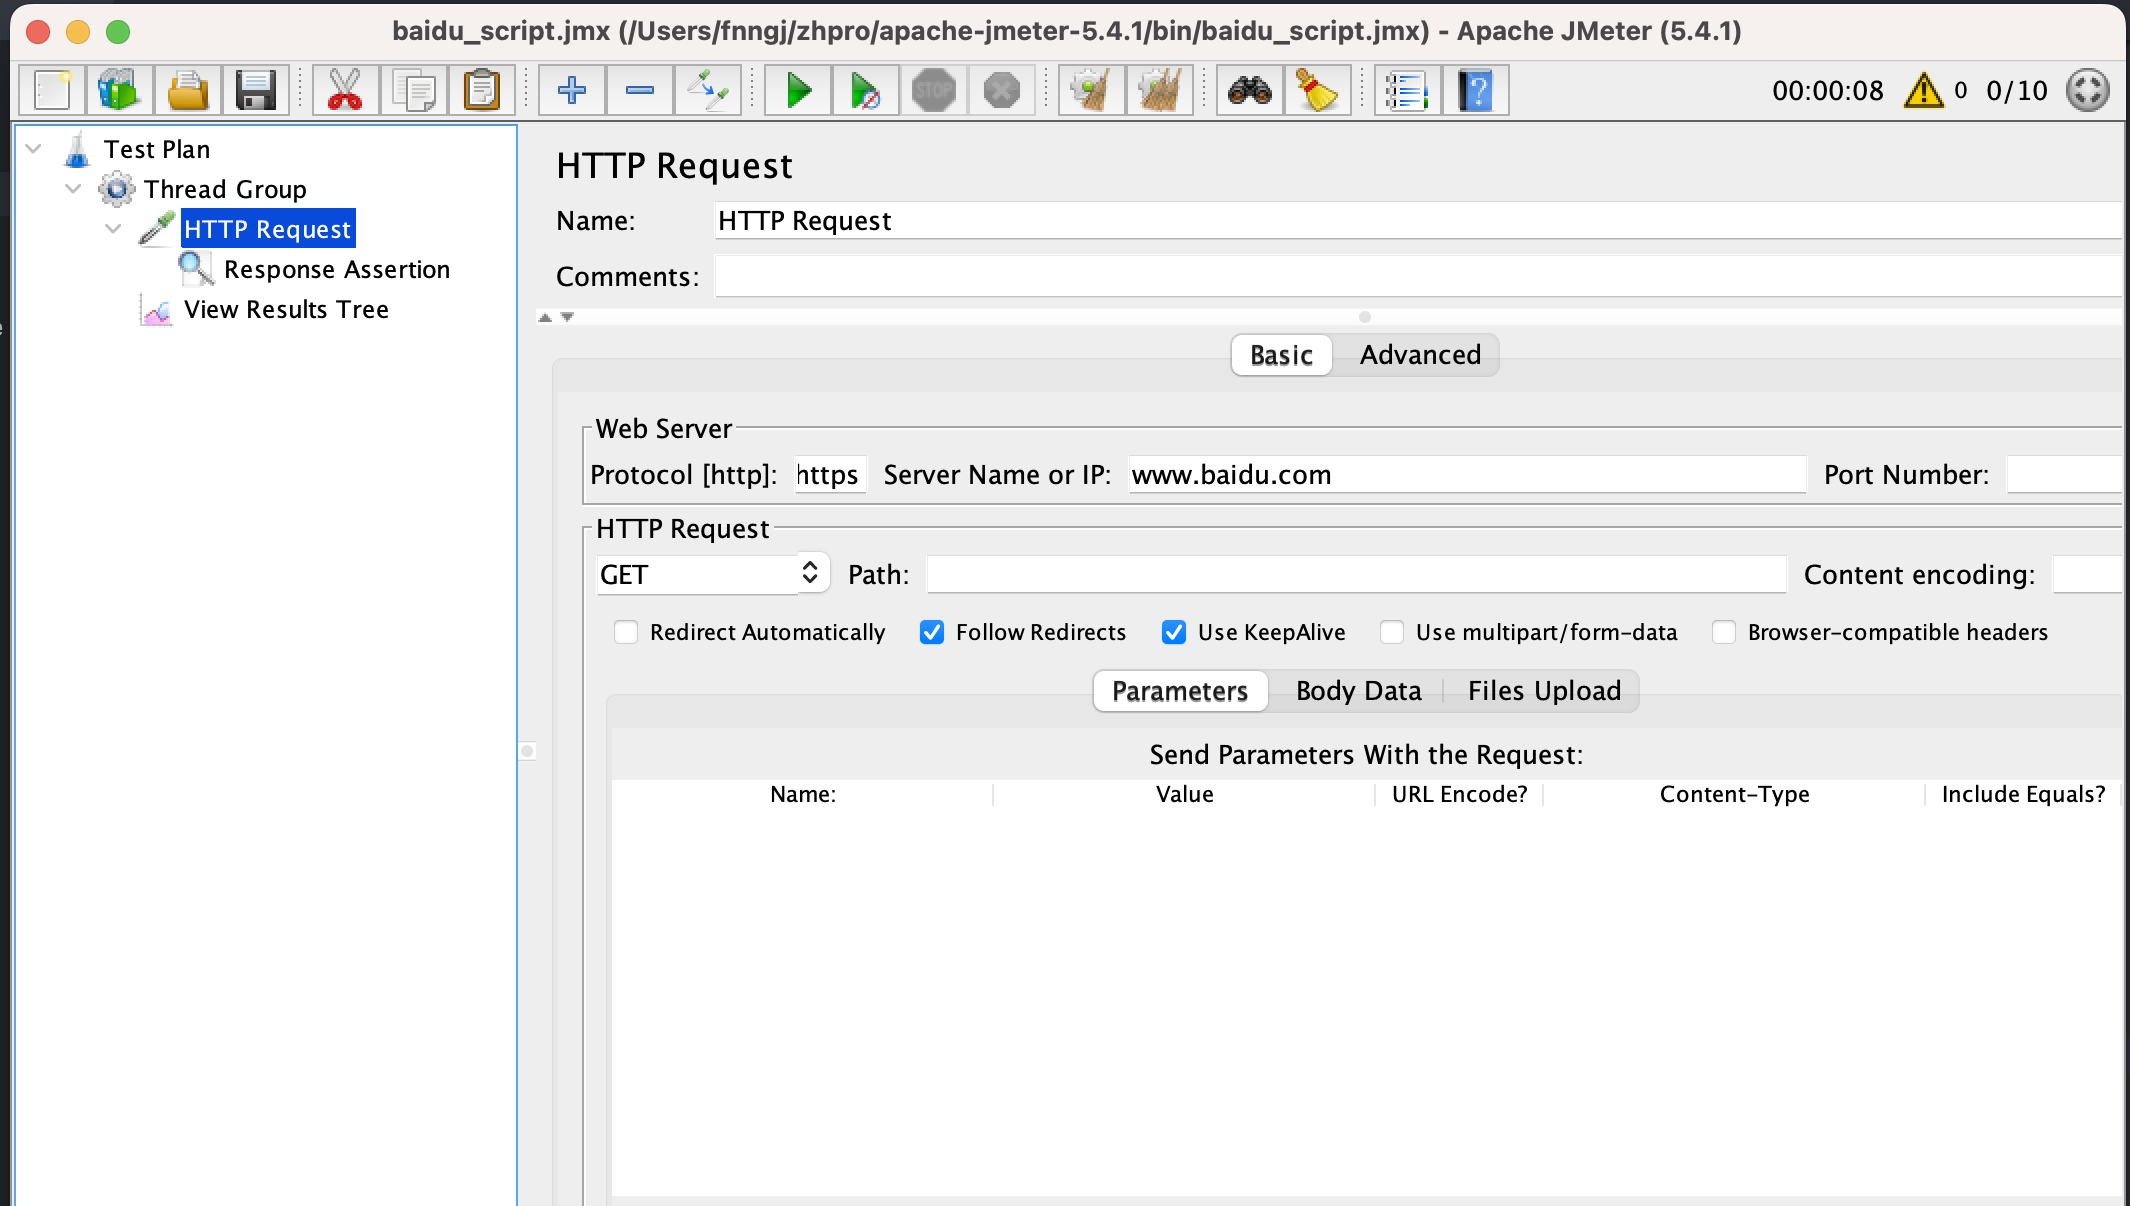
Task: Open the Body Data tab
Action: (1358, 691)
